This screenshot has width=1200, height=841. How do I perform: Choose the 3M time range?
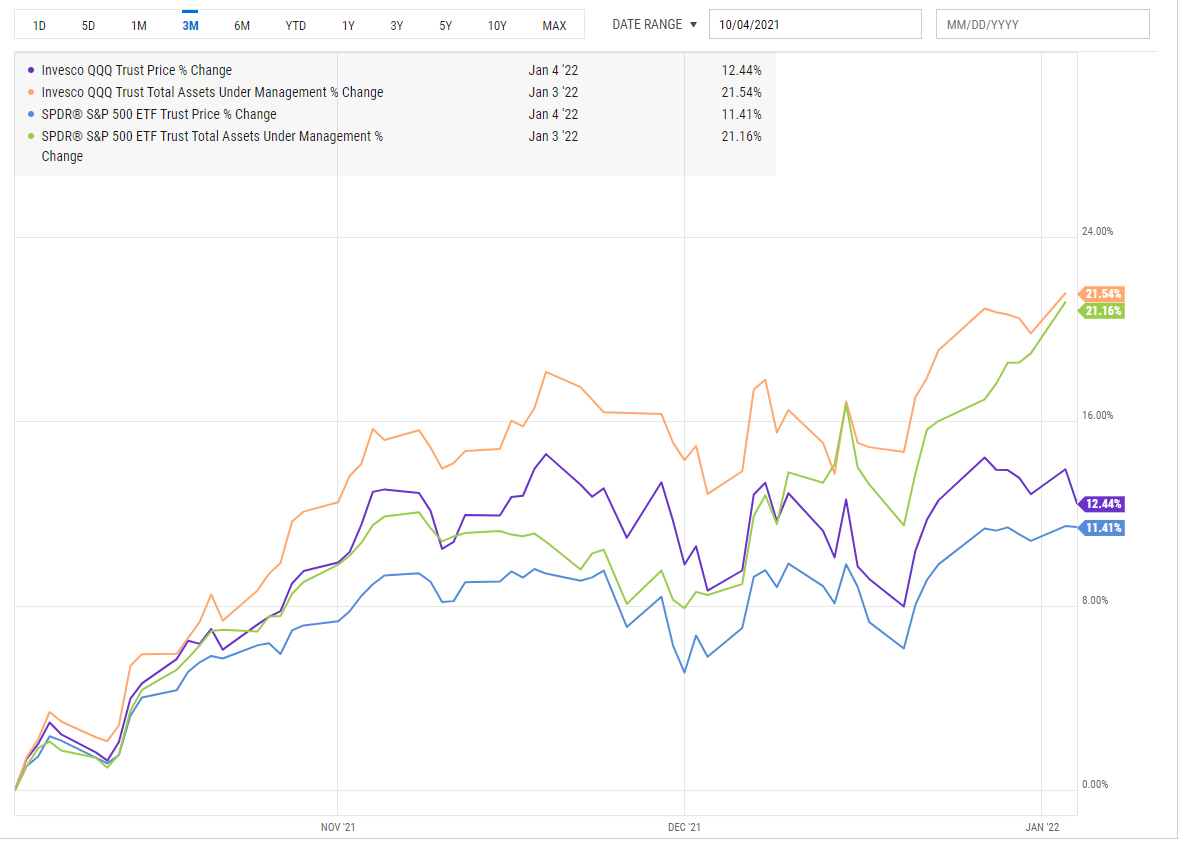click(190, 25)
